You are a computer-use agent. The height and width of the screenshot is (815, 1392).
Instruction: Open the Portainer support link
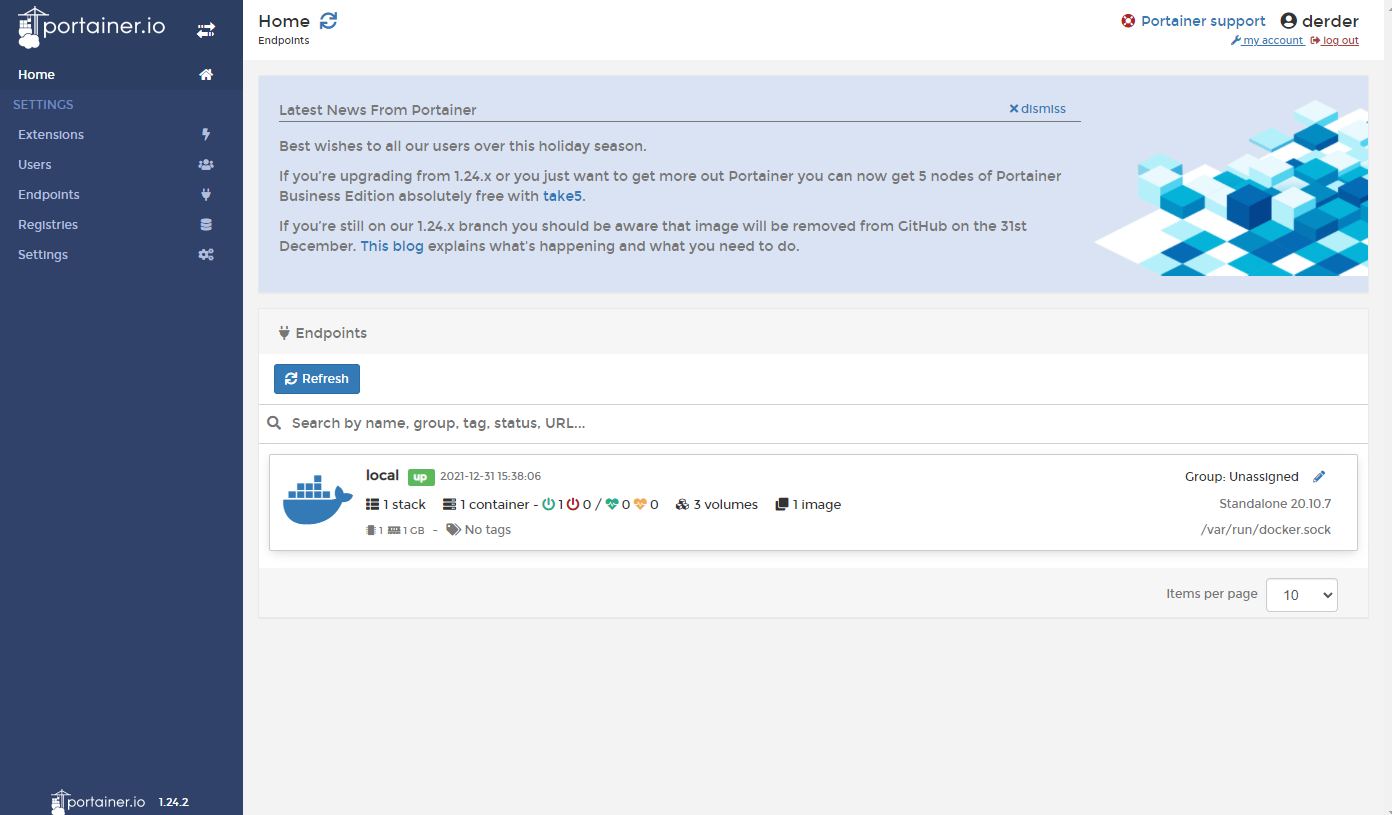point(1203,21)
